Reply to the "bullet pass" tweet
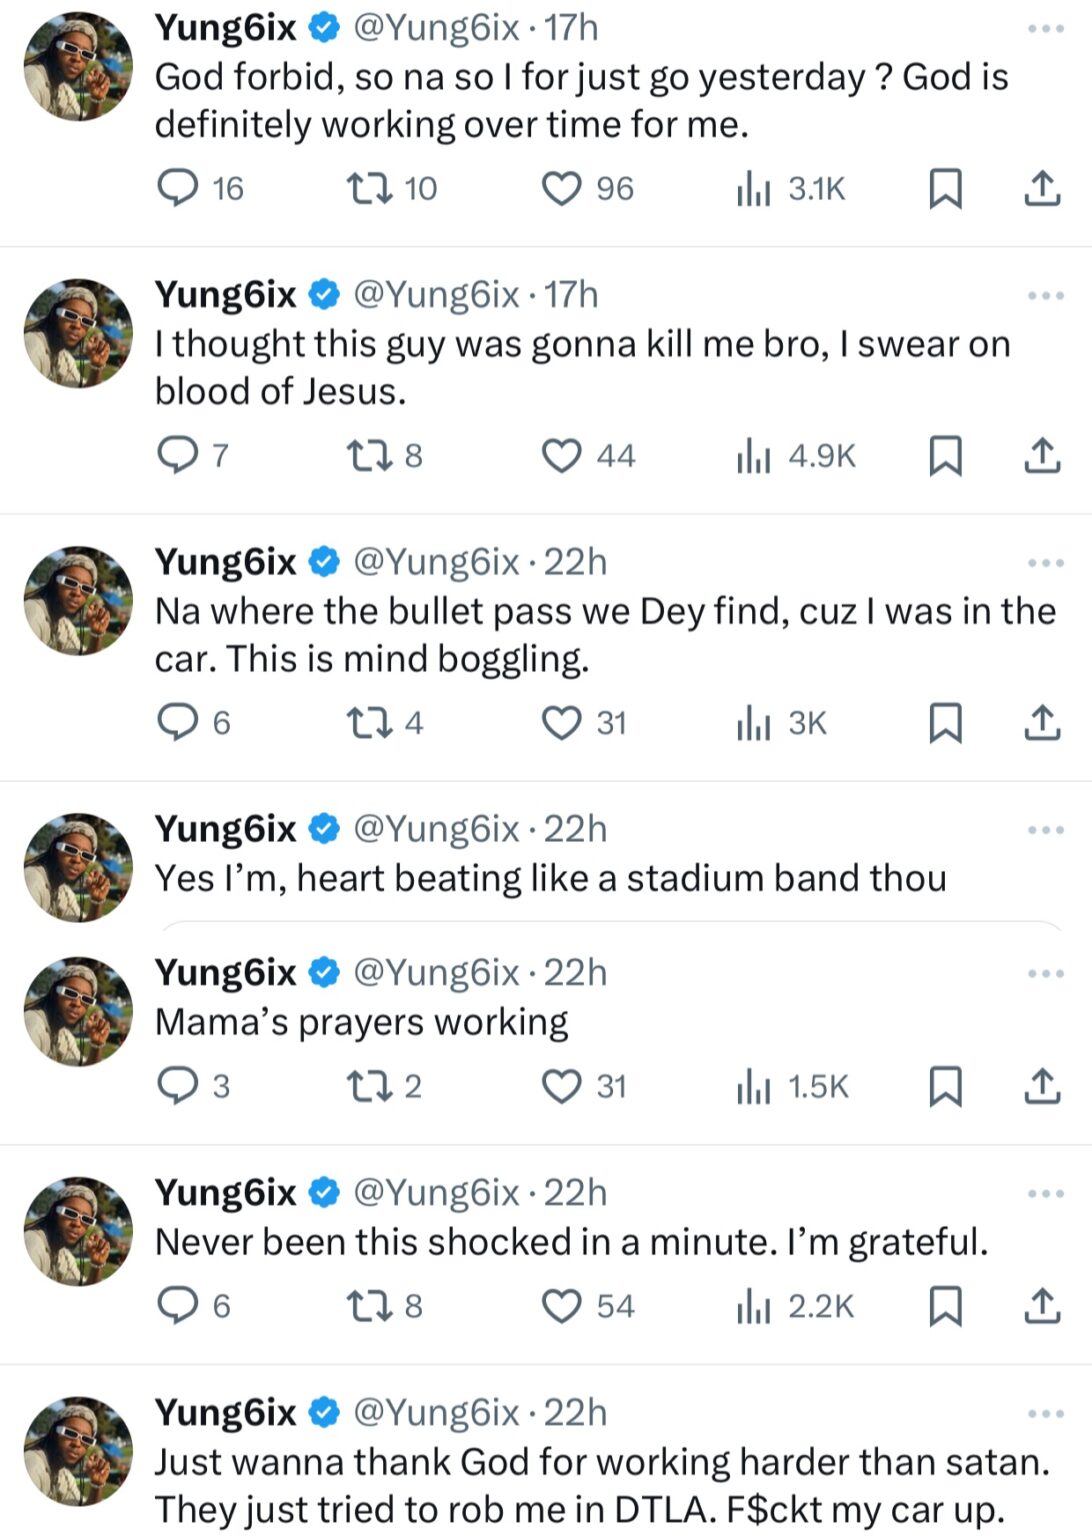This screenshot has width=1092, height=1536. click(179, 722)
